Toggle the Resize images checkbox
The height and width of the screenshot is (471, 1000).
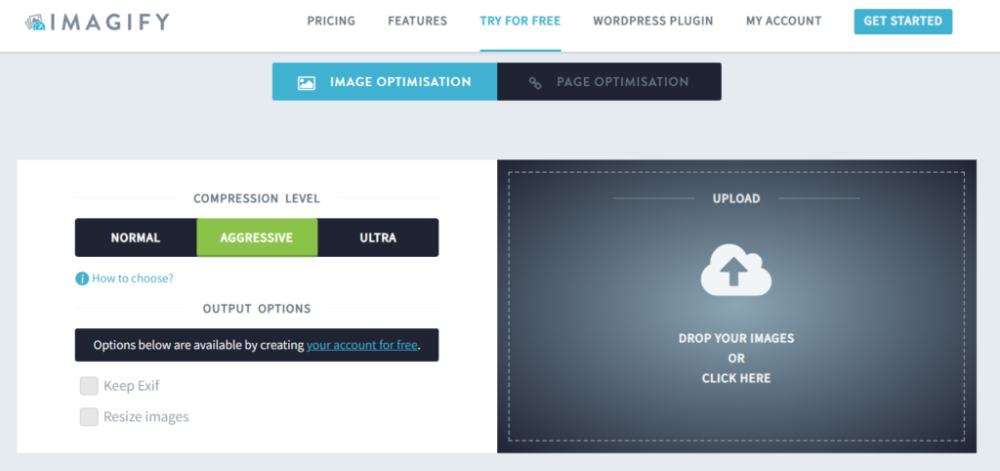(89, 417)
